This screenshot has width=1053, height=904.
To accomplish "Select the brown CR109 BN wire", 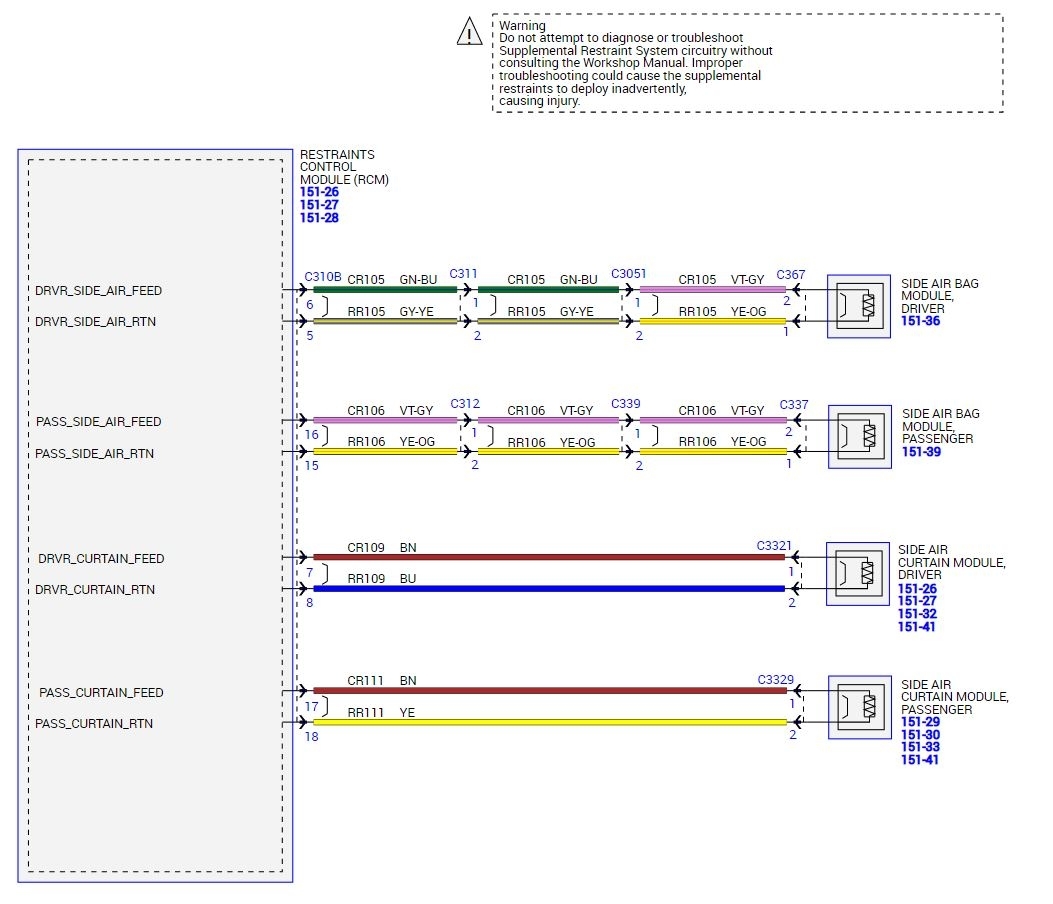I will [549, 557].
